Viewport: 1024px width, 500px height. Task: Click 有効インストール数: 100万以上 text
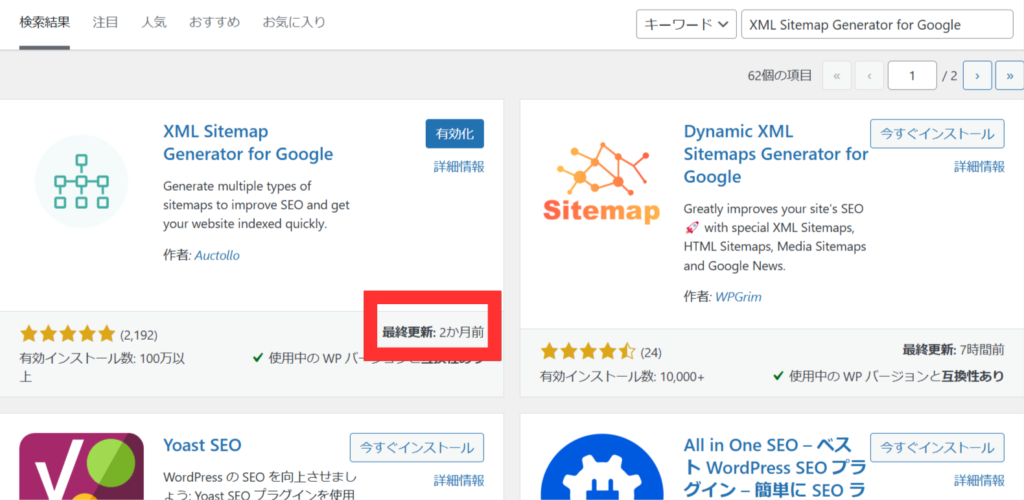tap(103, 367)
